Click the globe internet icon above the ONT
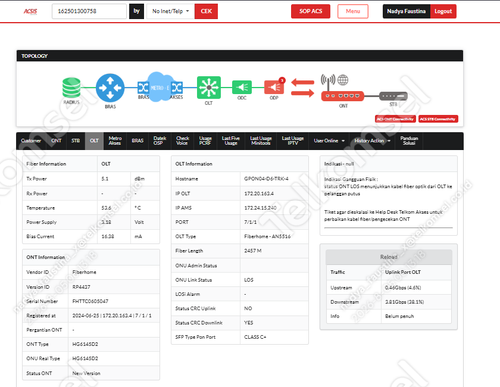The image size is (500, 387). pyautogui.click(x=343, y=80)
